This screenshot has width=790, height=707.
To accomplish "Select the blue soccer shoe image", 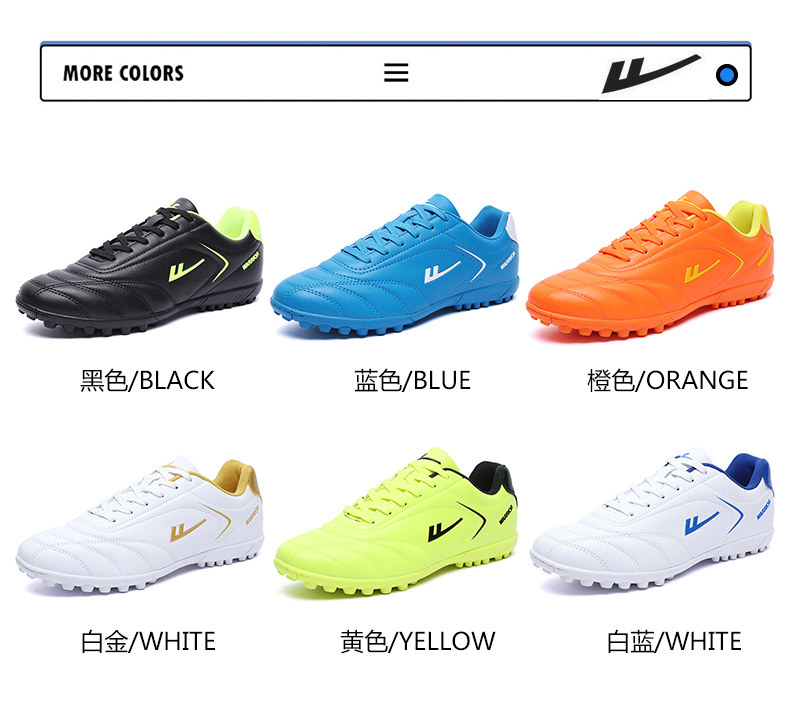I will 395,266.
